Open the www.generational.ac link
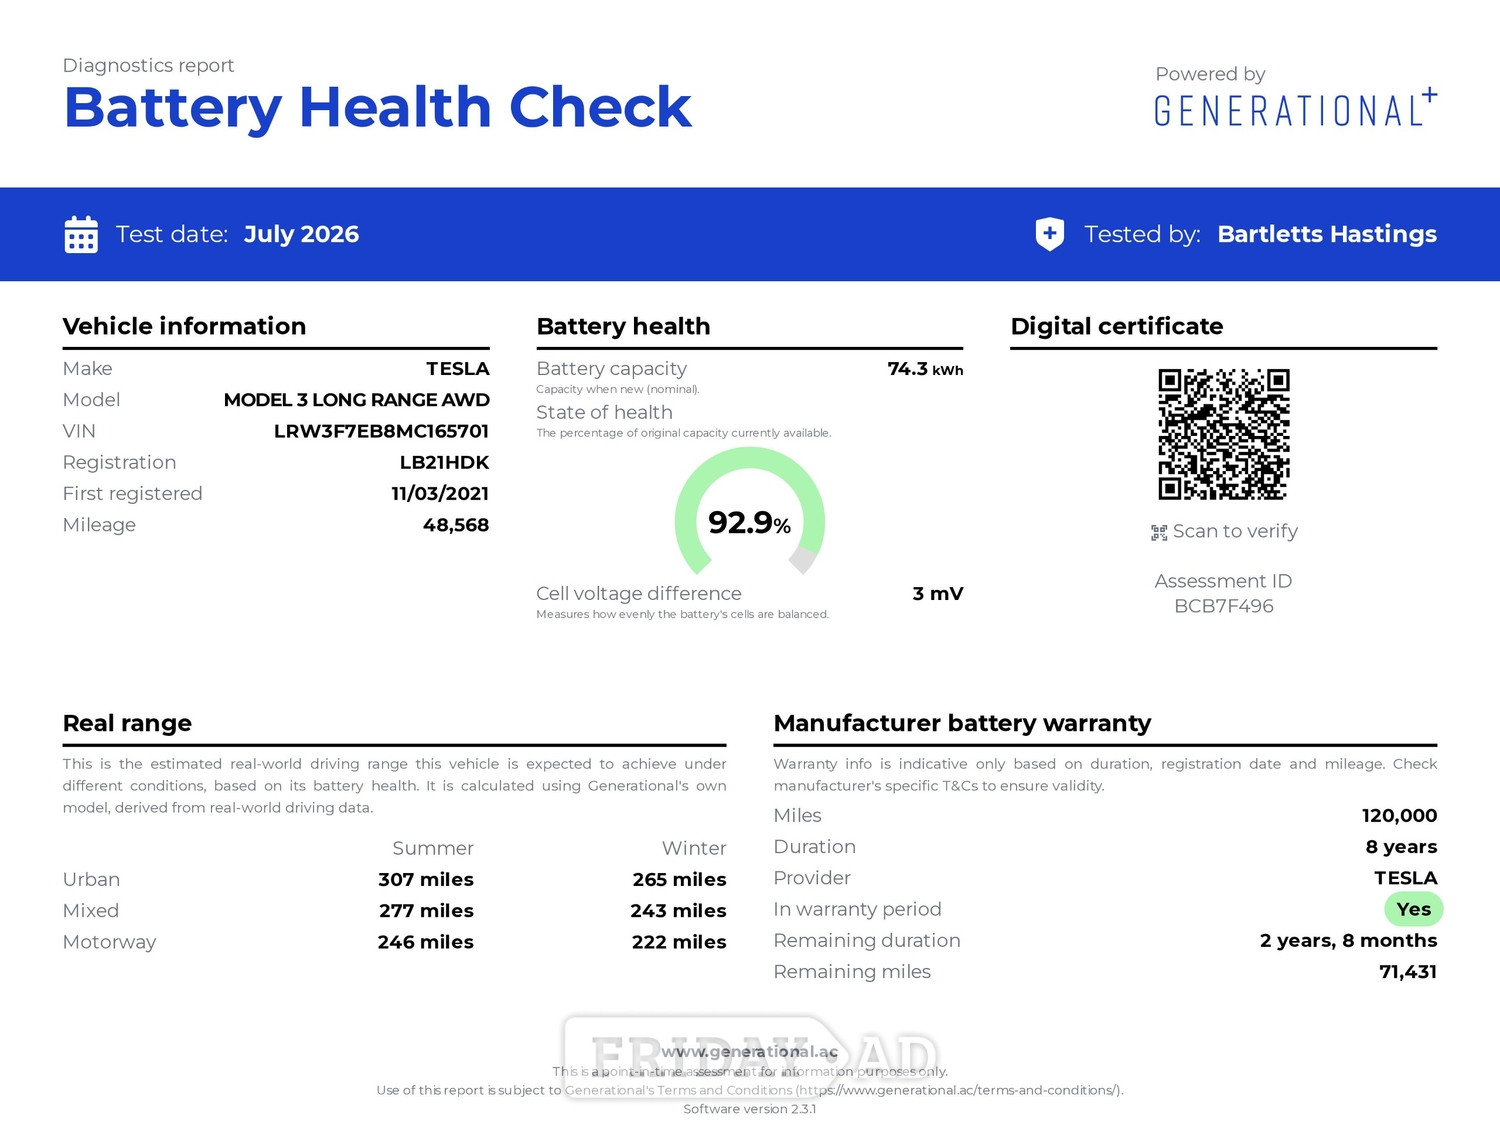 [750, 1052]
